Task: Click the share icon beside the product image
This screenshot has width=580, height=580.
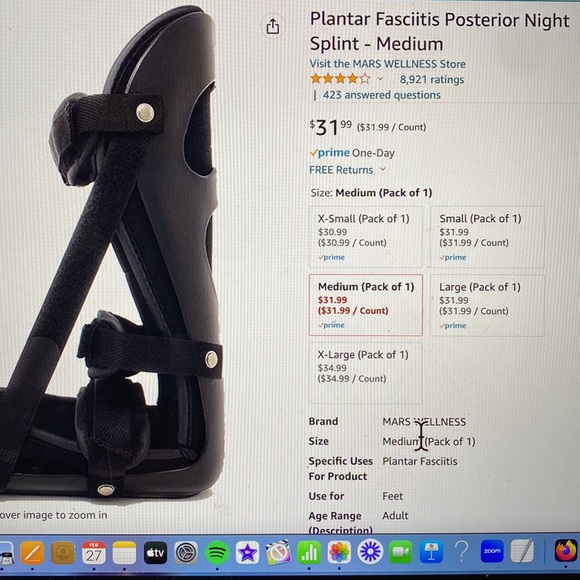Action: pyautogui.click(x=273, y=26)
